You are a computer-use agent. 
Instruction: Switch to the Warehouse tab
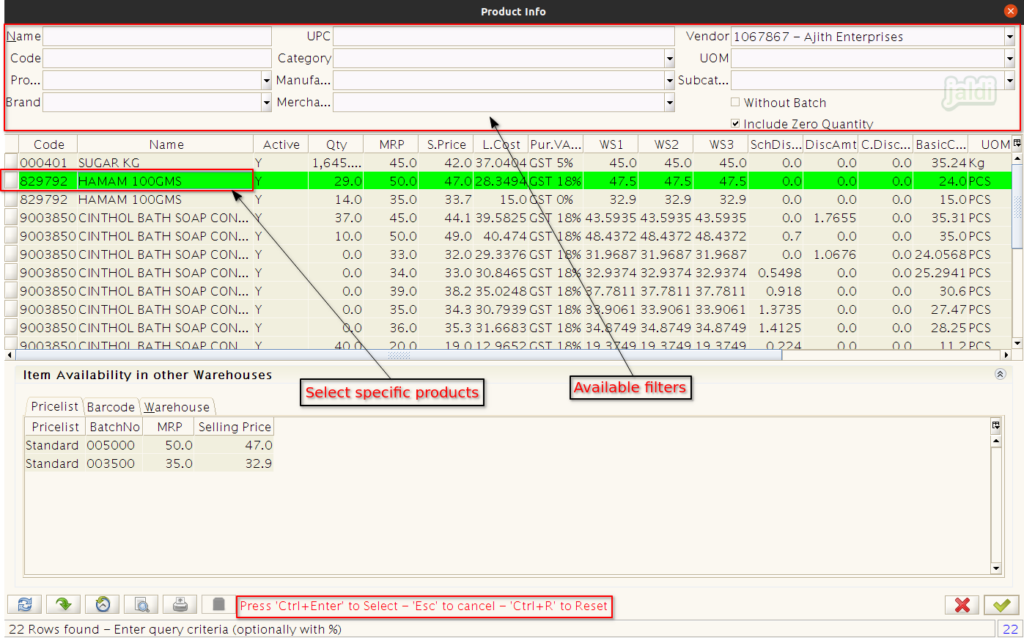point(177,407)
